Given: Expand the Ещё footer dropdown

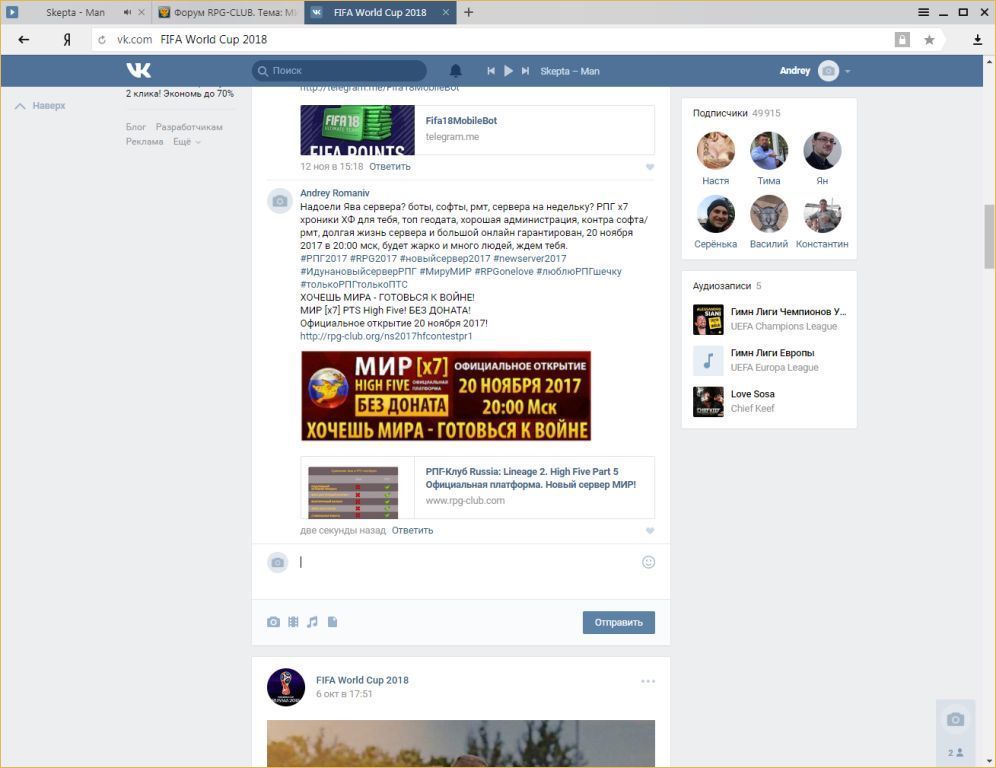Looking at the screenshot, I should tap(187, 142).
